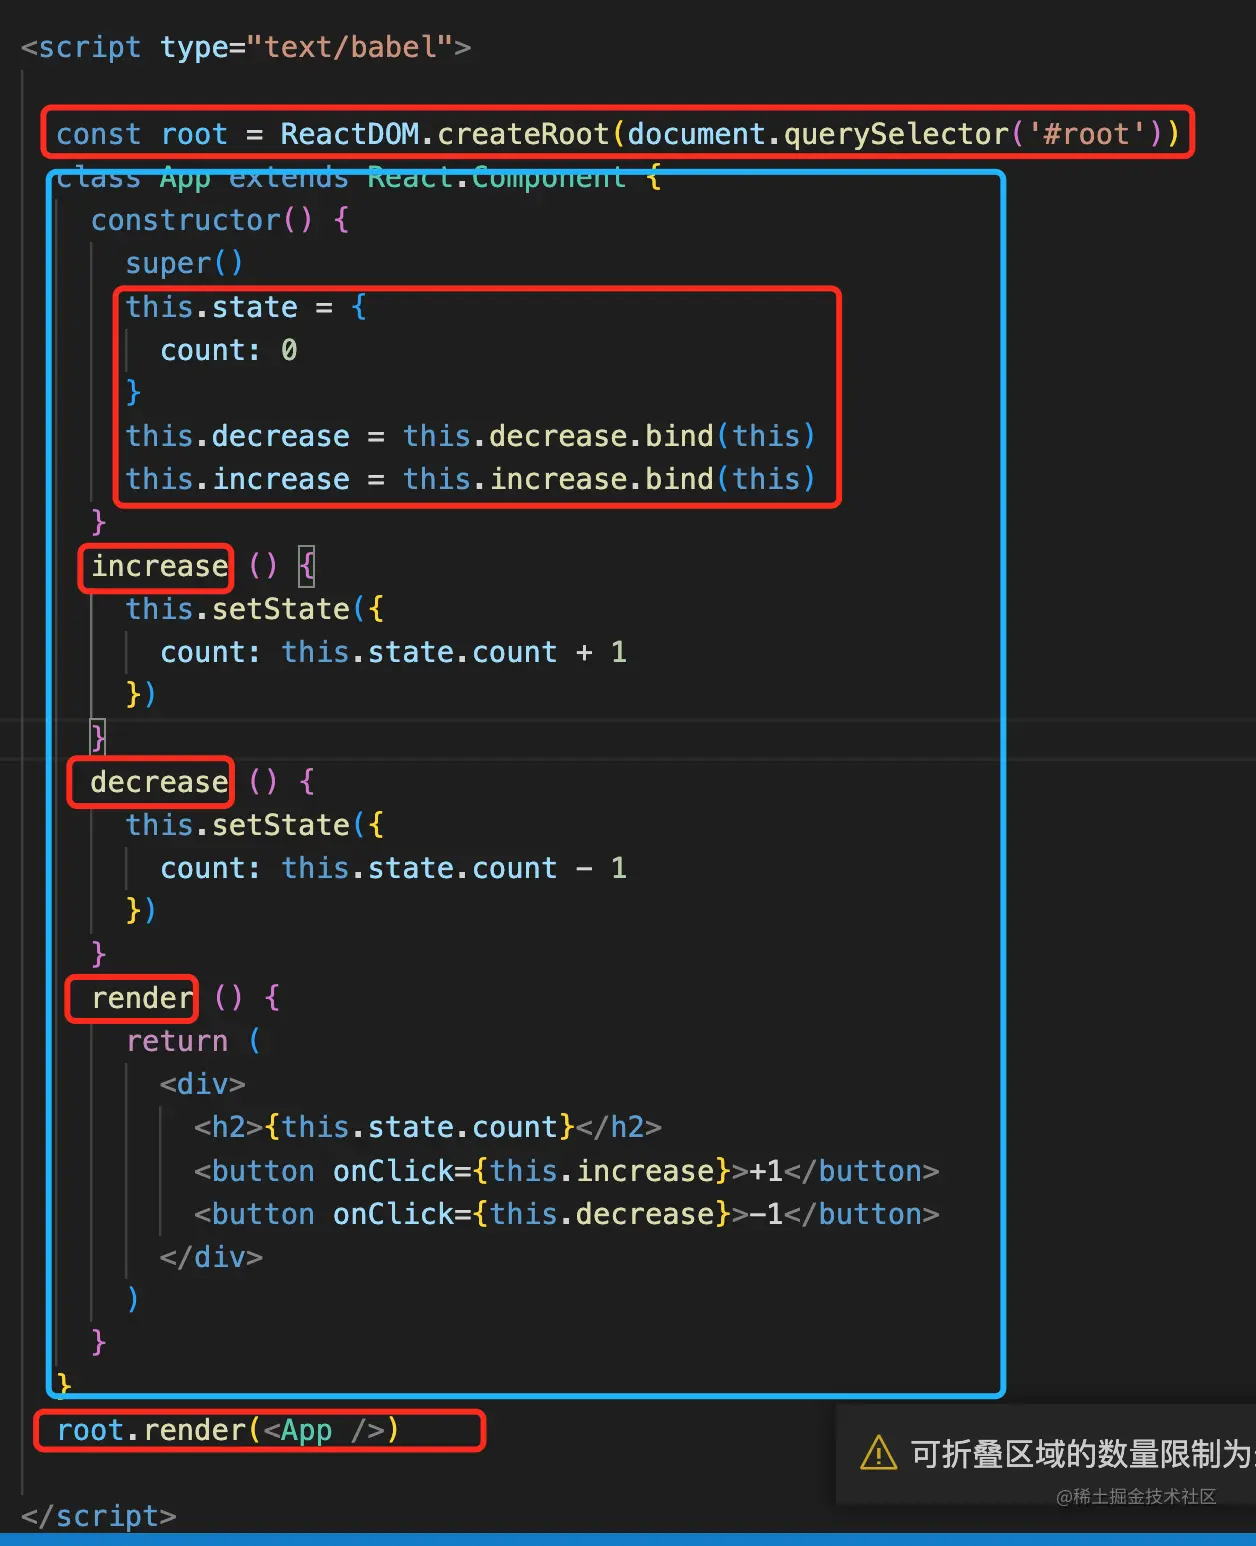Click the h2 this.state.count line
1256x1546 pixels.
(x=428, y=1127)
